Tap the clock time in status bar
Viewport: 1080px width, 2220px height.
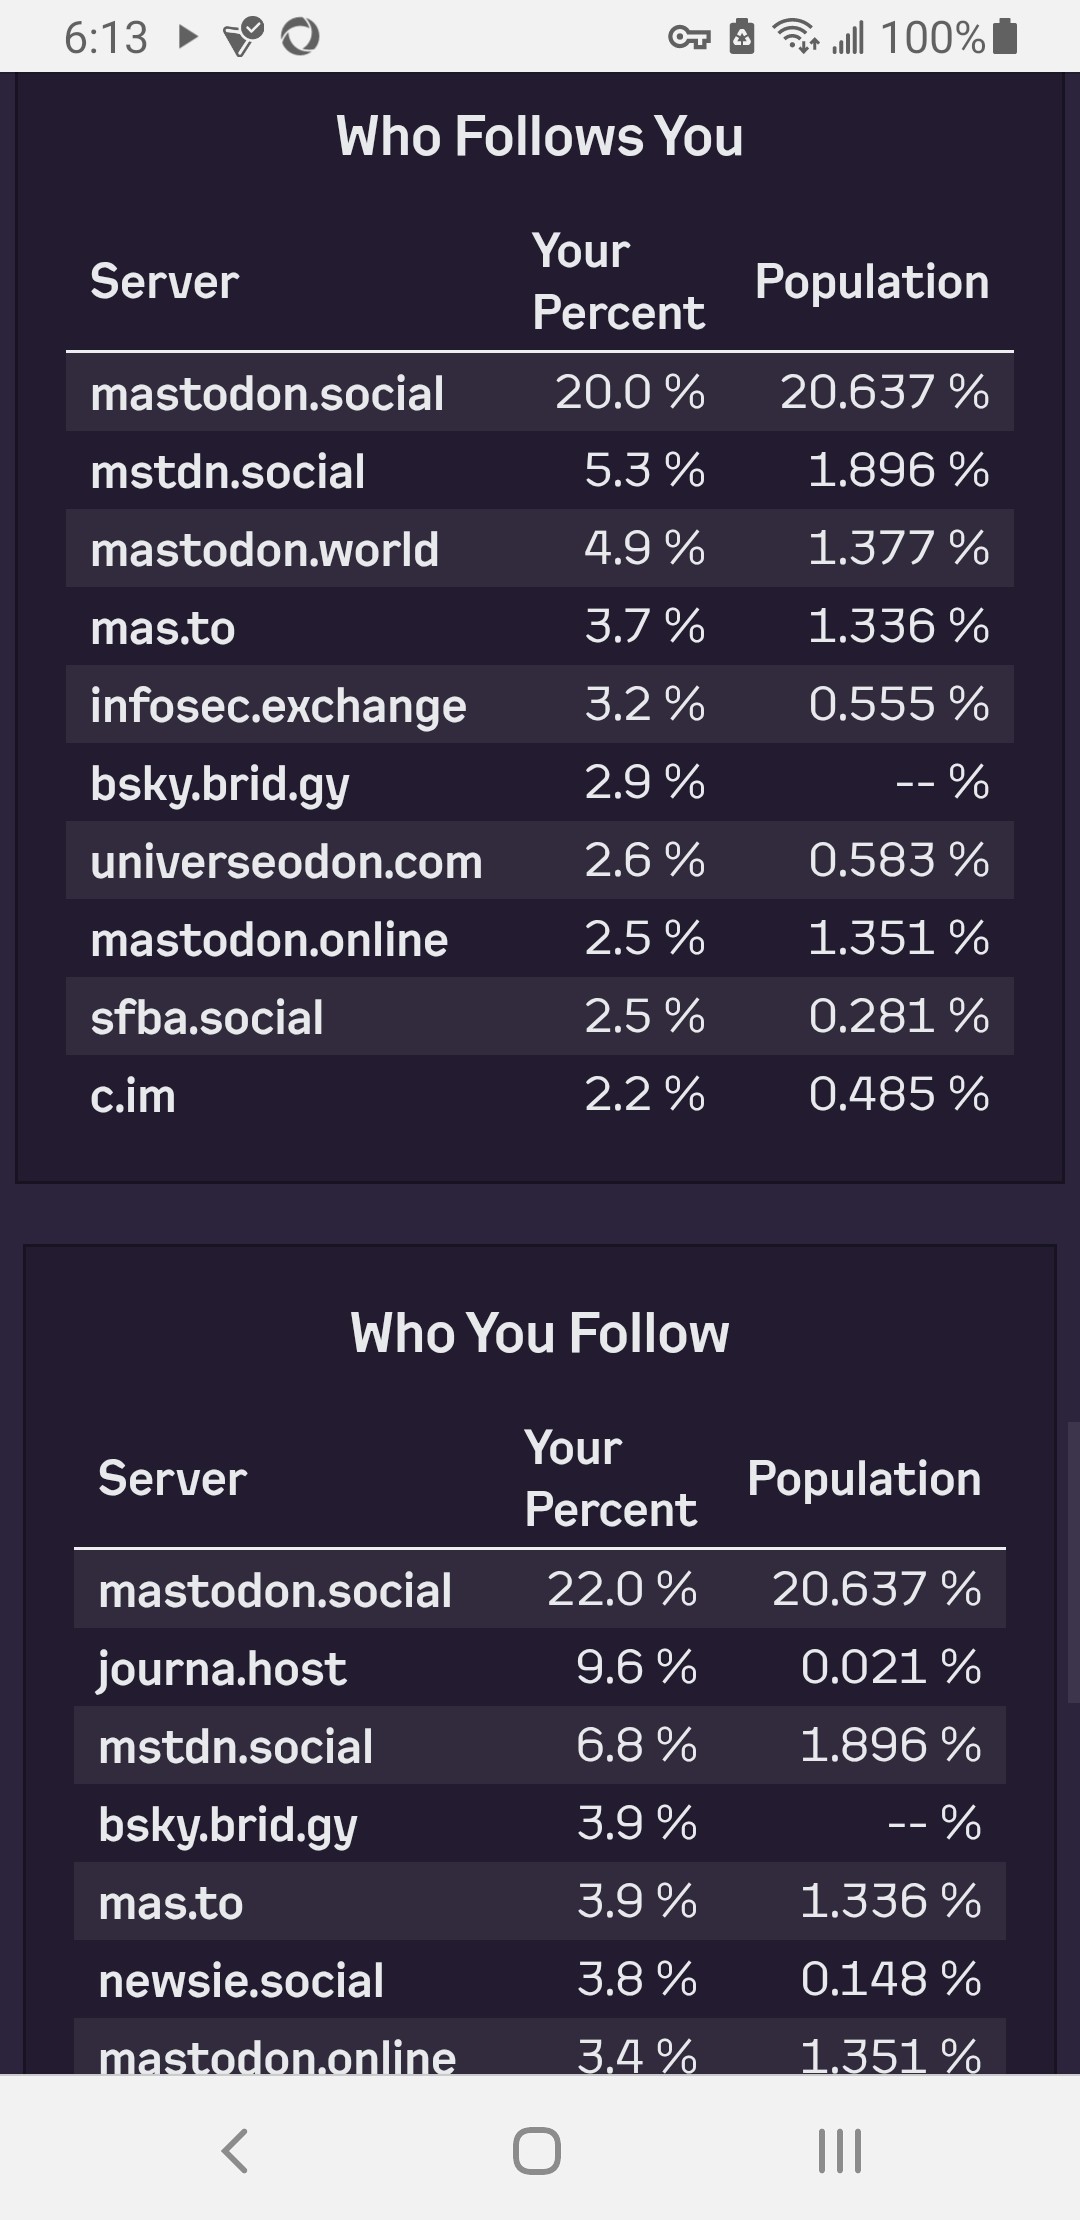point(106,38)
